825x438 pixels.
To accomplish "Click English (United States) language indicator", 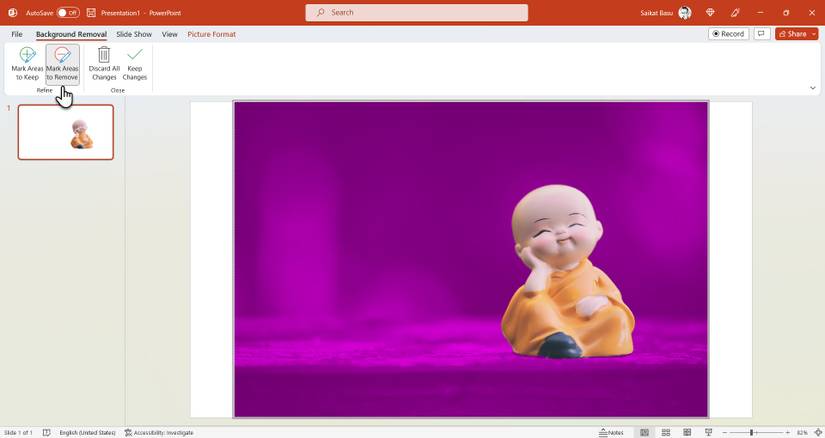I will [87, 433].
